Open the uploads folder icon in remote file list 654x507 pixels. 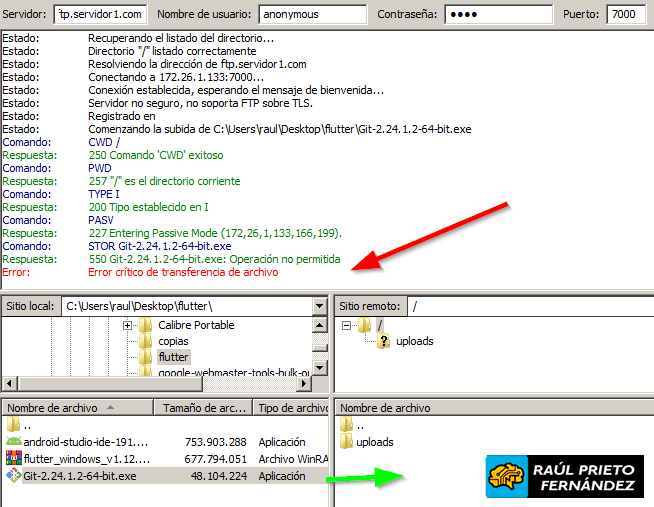347,442
